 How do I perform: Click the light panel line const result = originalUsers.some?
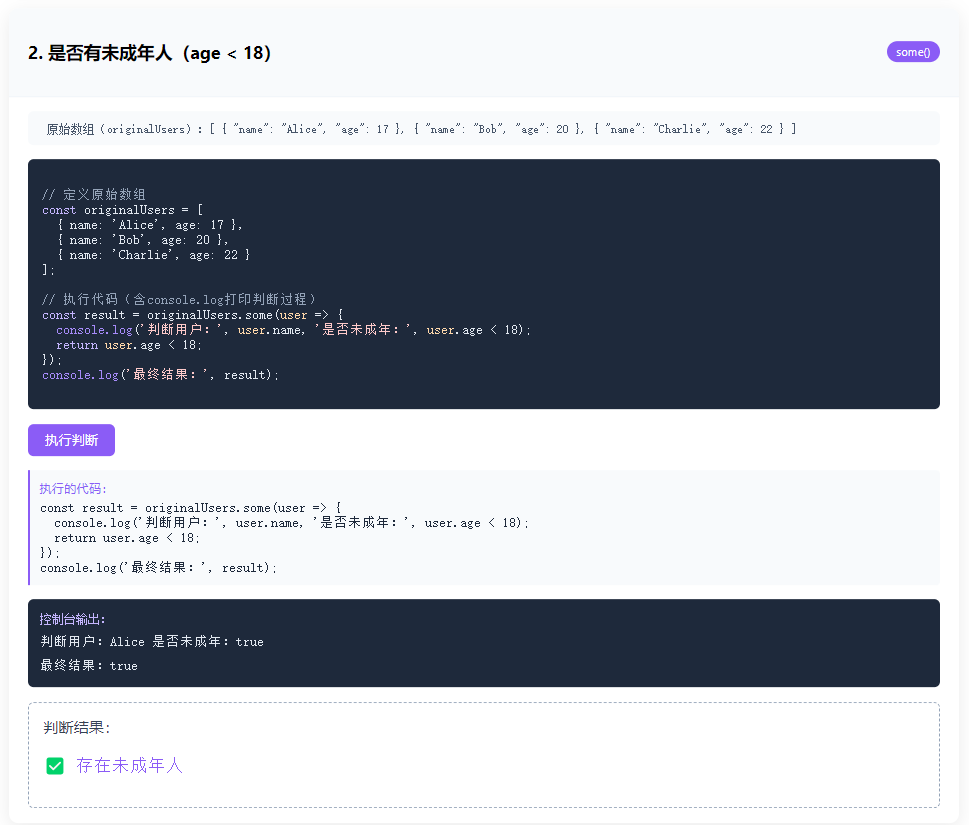click(x=190, y=508)
